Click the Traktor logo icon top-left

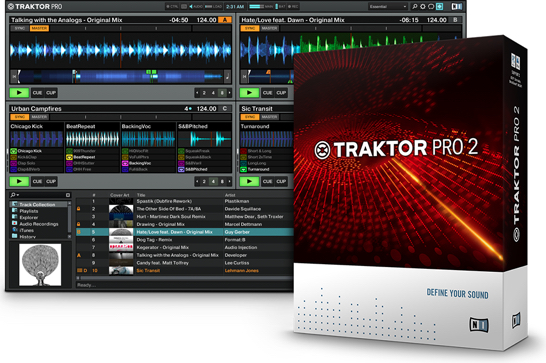coord(11,6)
